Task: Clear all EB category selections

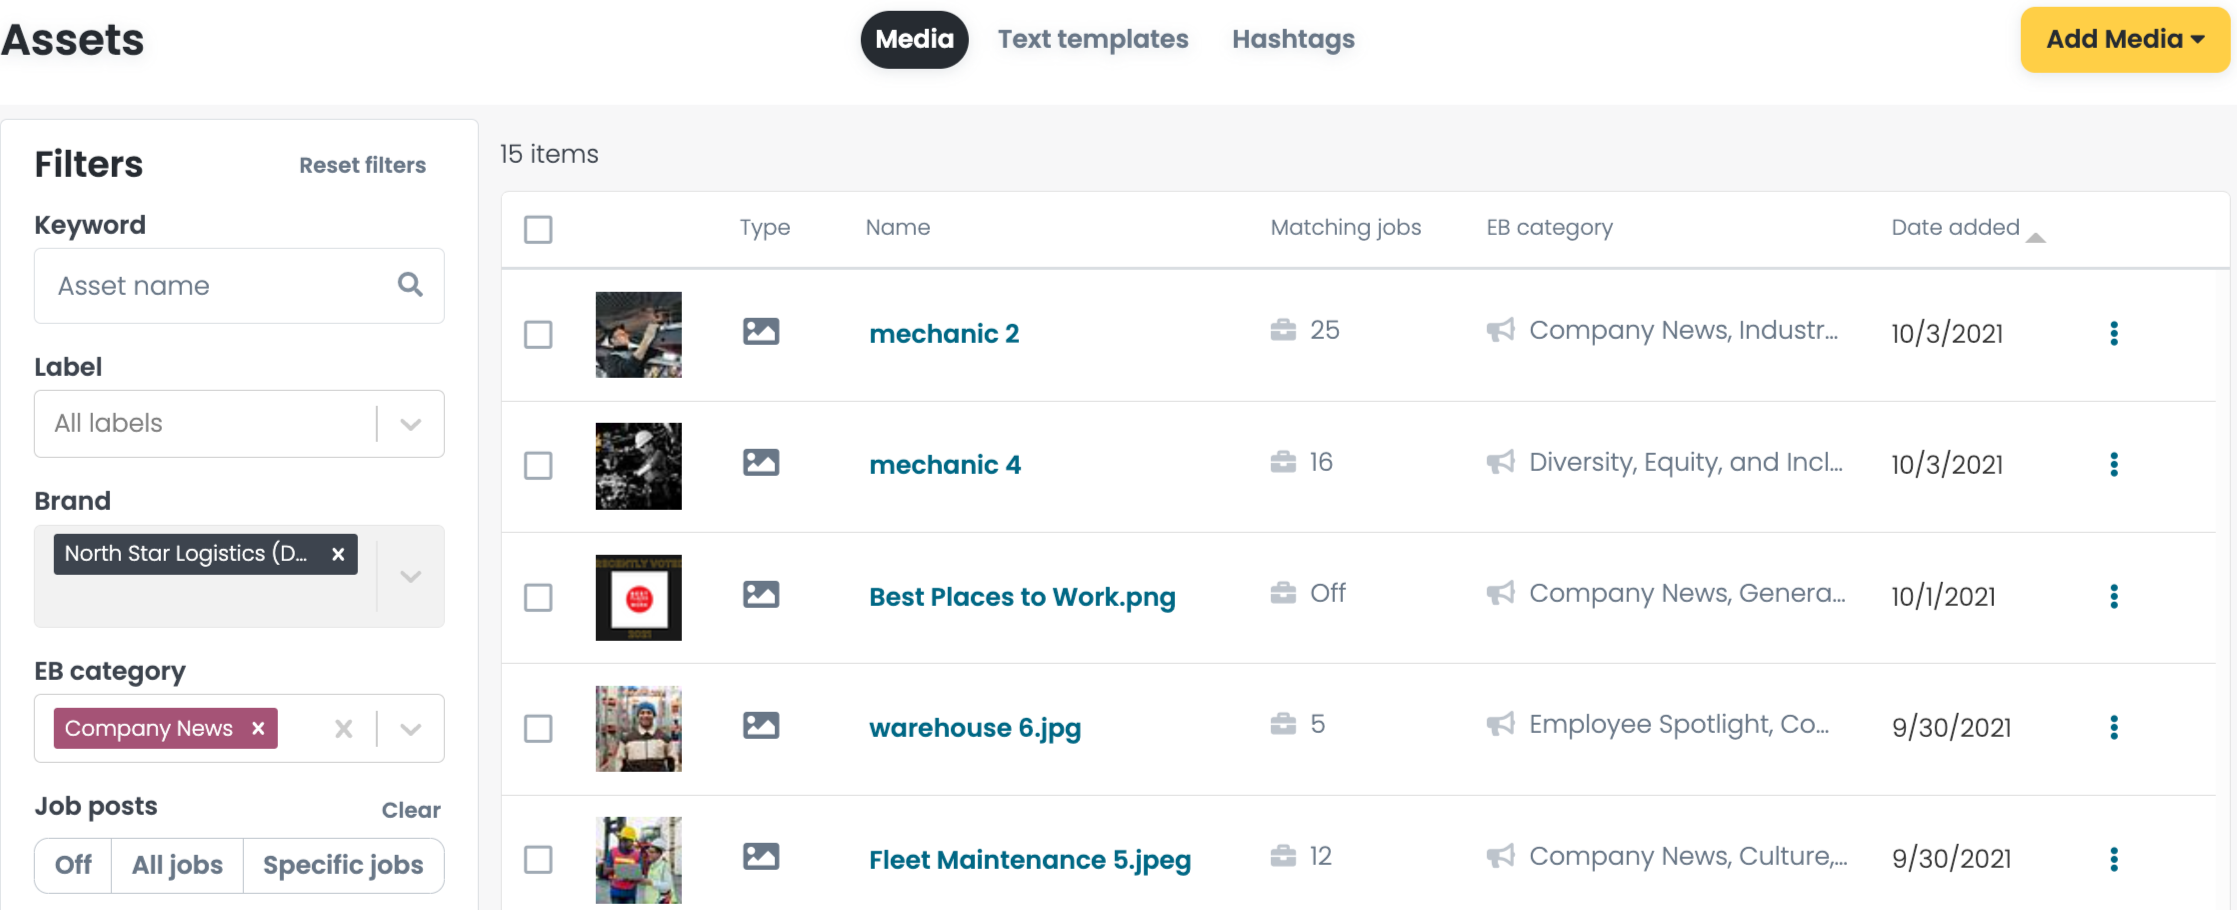Action: [343, 729]
